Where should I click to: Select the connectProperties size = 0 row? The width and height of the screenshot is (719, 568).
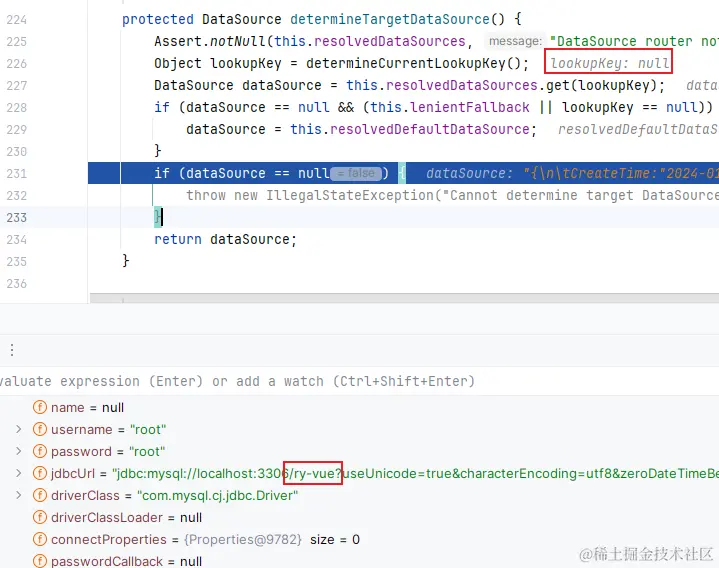[360, 539]
